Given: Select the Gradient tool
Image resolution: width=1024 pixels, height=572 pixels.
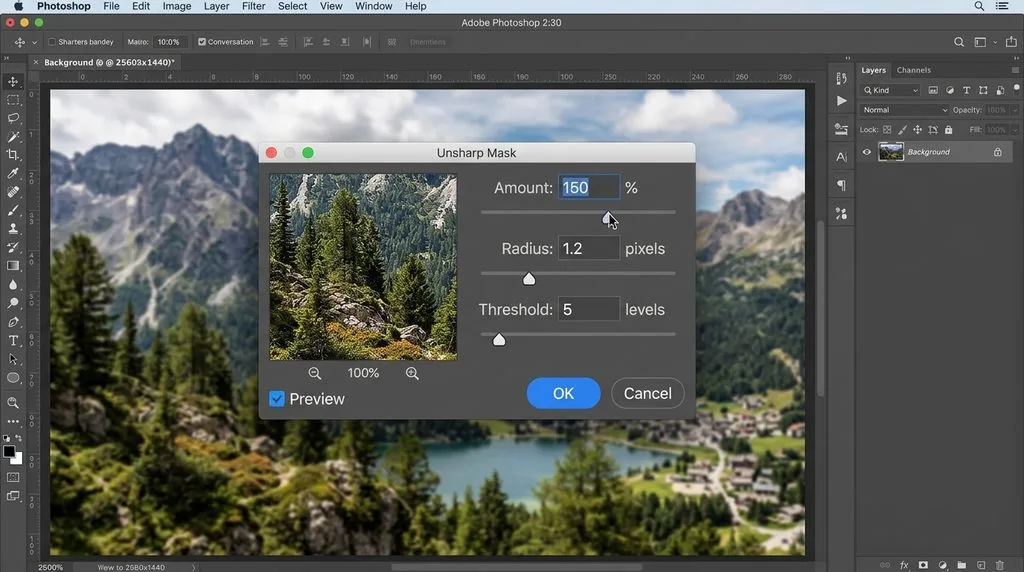Looking at the screenshot, I should click(x=13, y=266).
